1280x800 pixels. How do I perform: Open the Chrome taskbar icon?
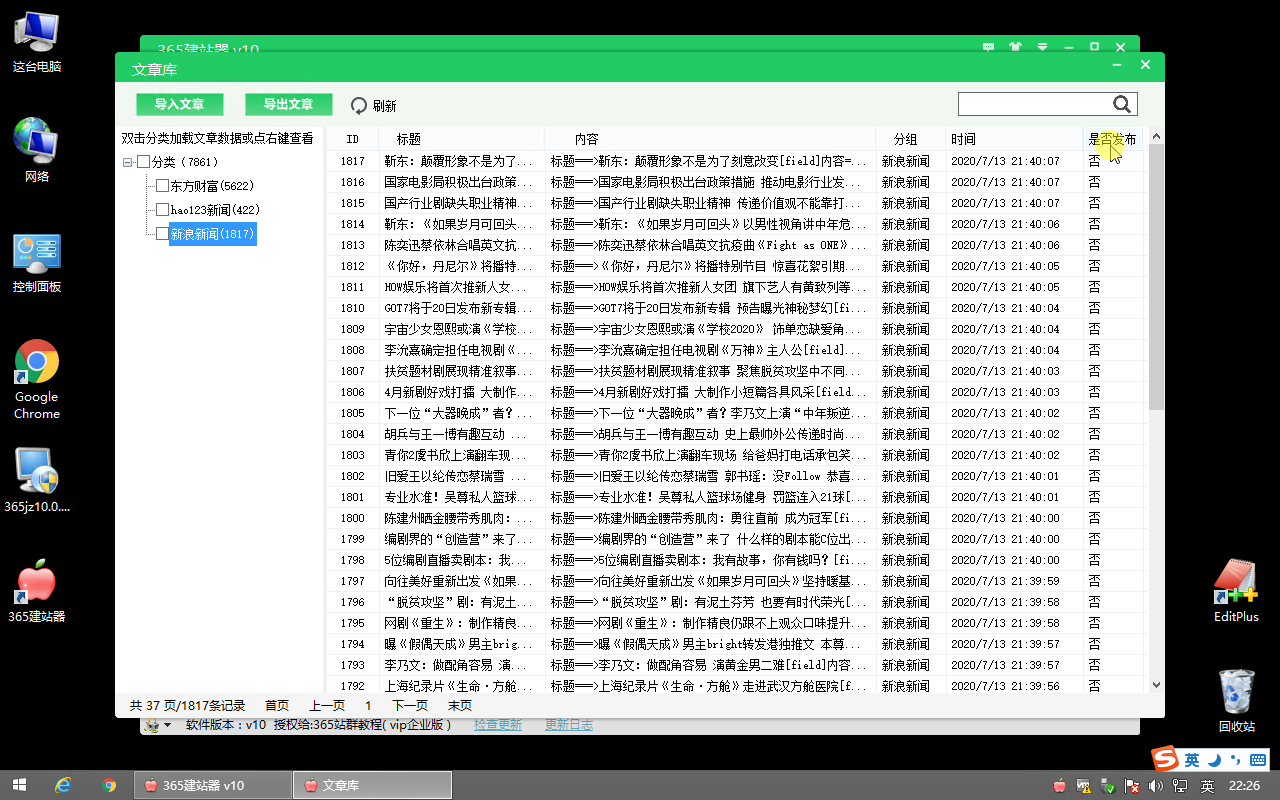[110, 785]
